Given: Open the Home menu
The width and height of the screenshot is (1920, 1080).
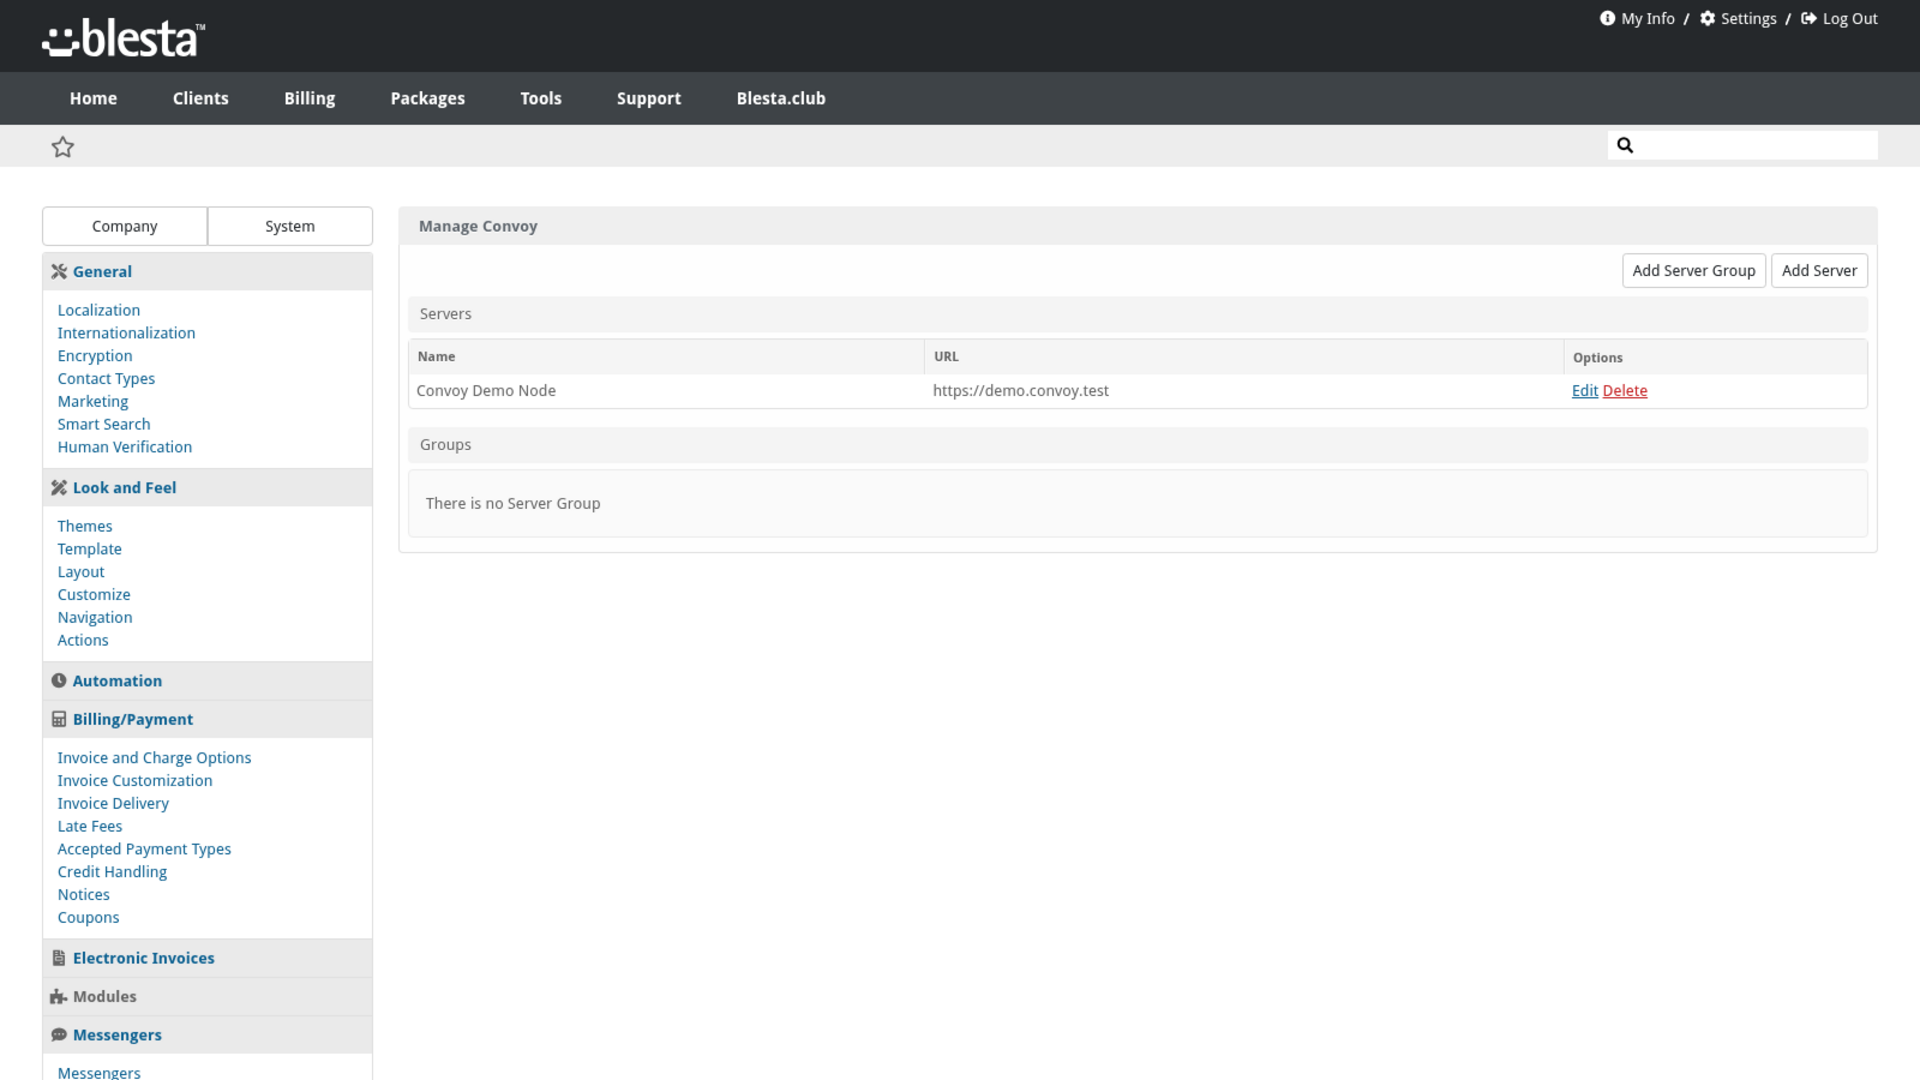Looking at the screenshot, I should pos(93,98).
